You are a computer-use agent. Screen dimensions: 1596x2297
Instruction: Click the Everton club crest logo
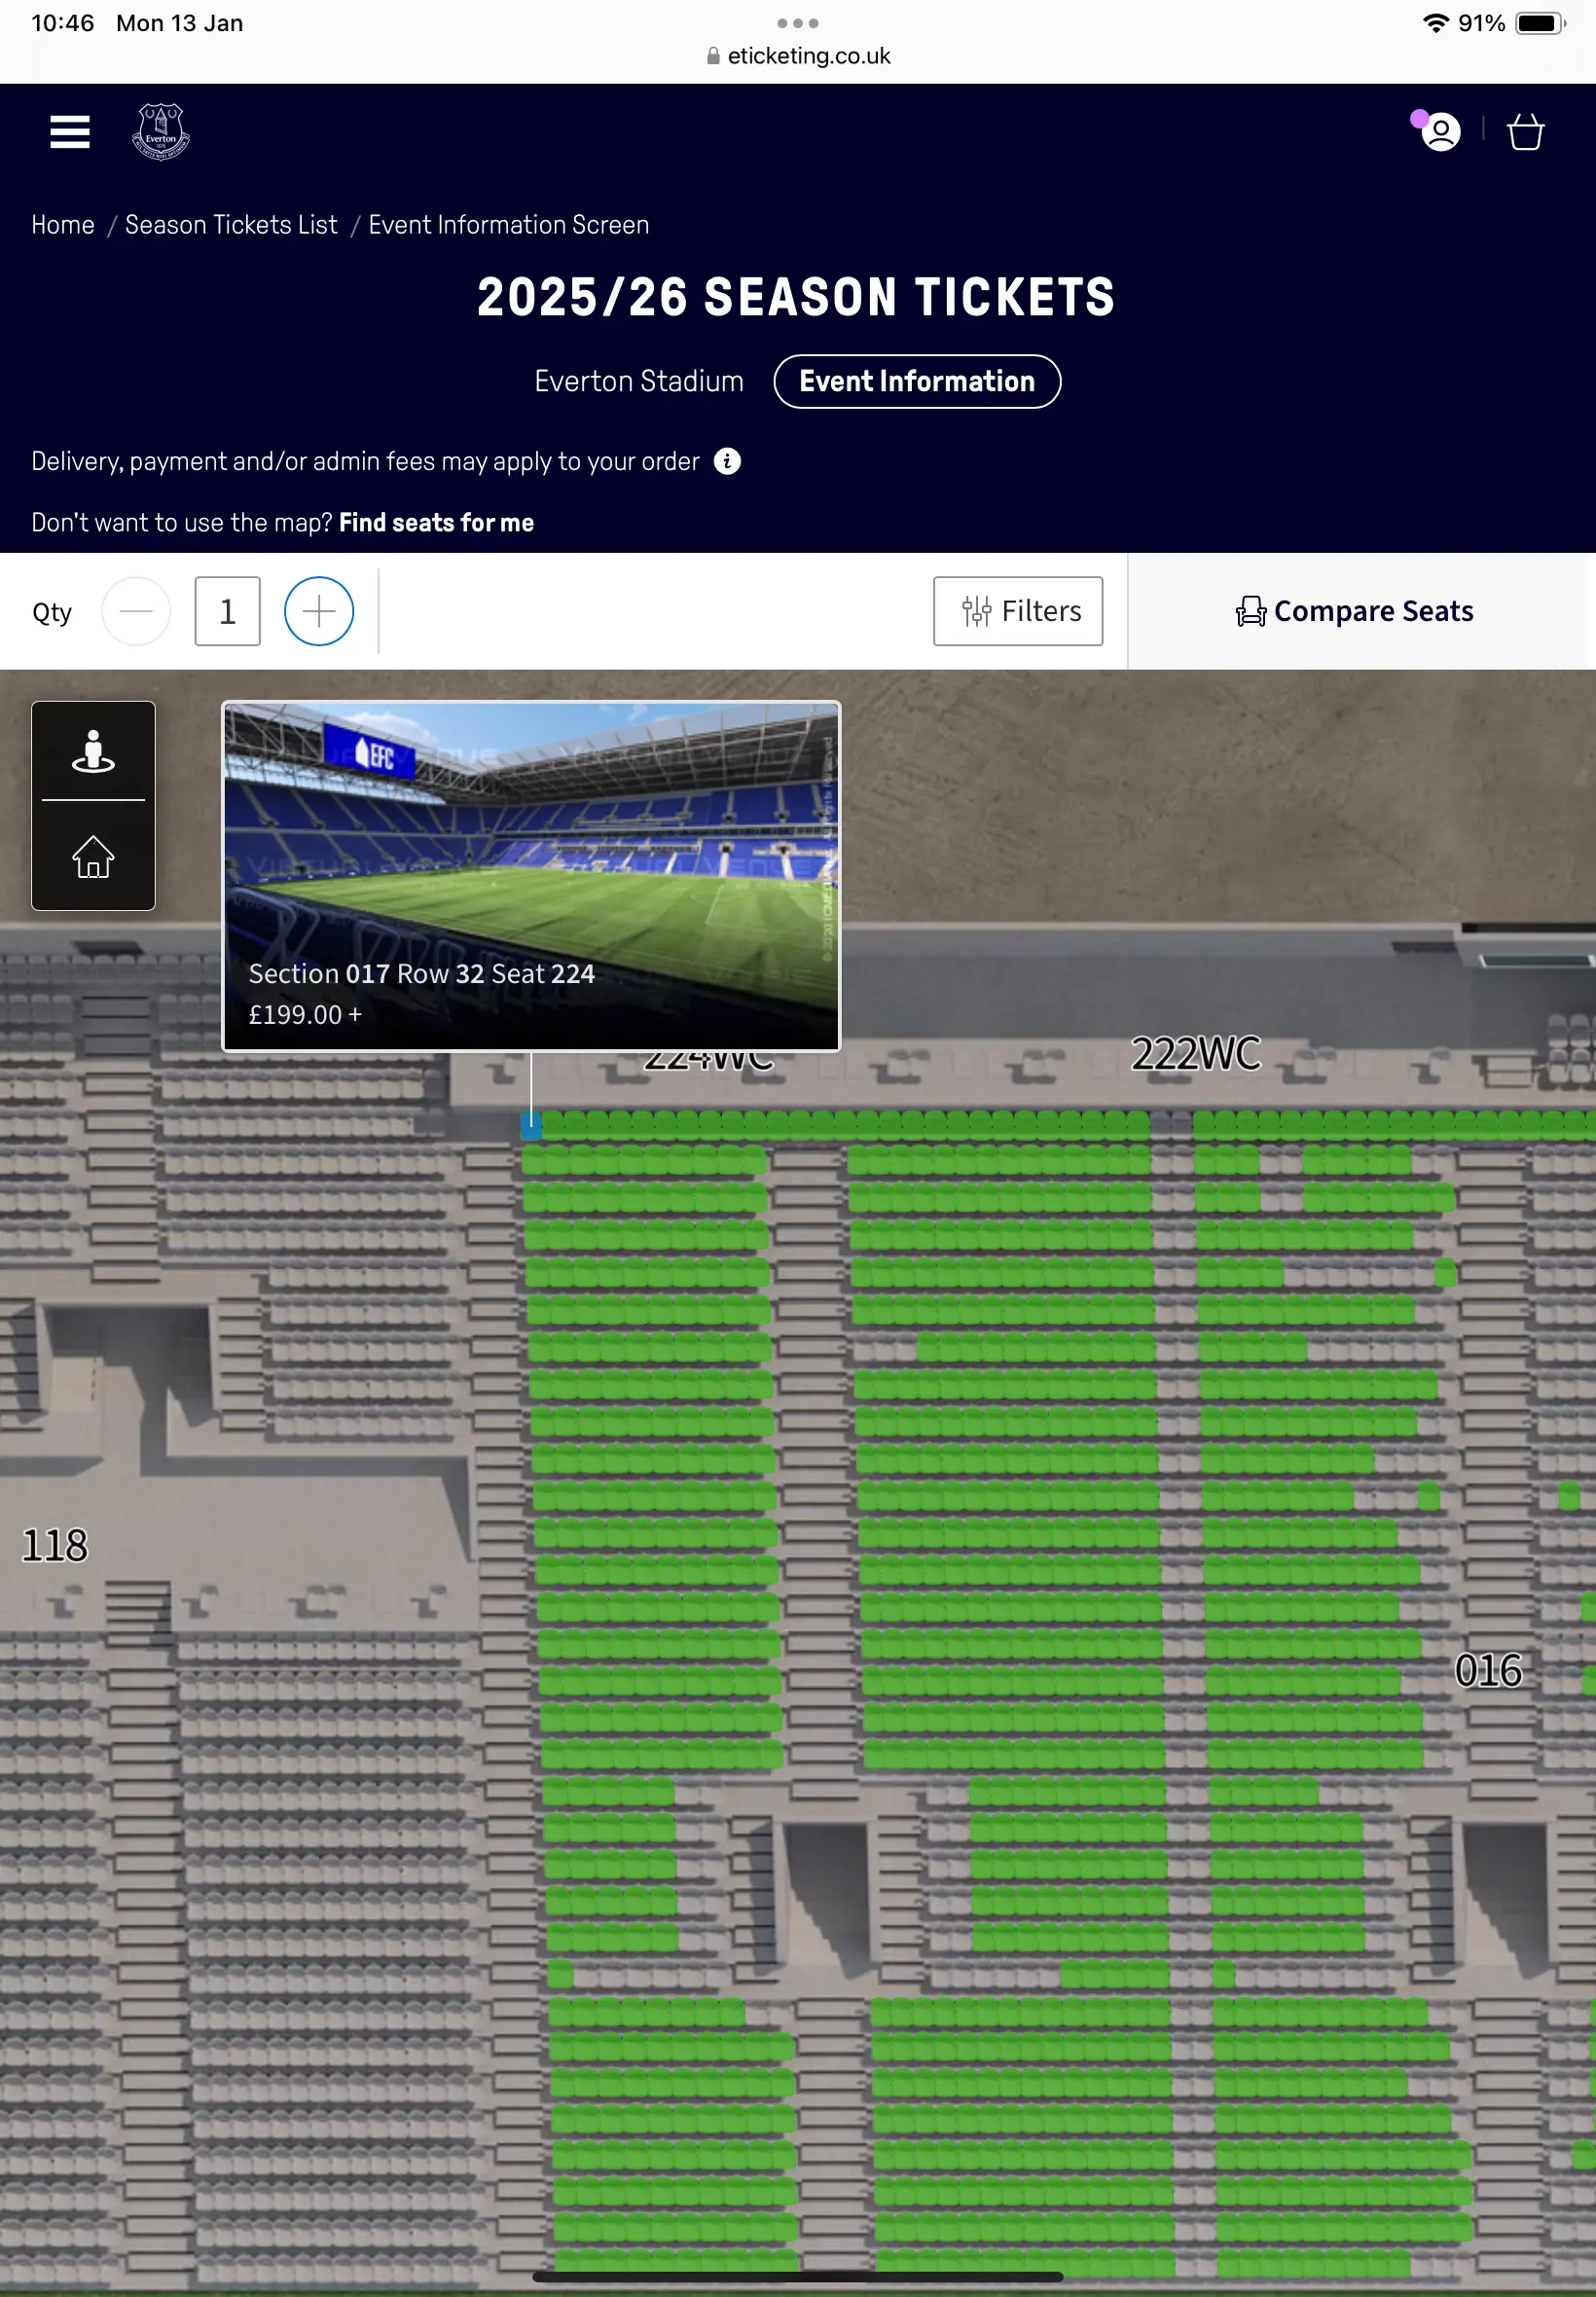pyautogui.click(x=161, y=132)
